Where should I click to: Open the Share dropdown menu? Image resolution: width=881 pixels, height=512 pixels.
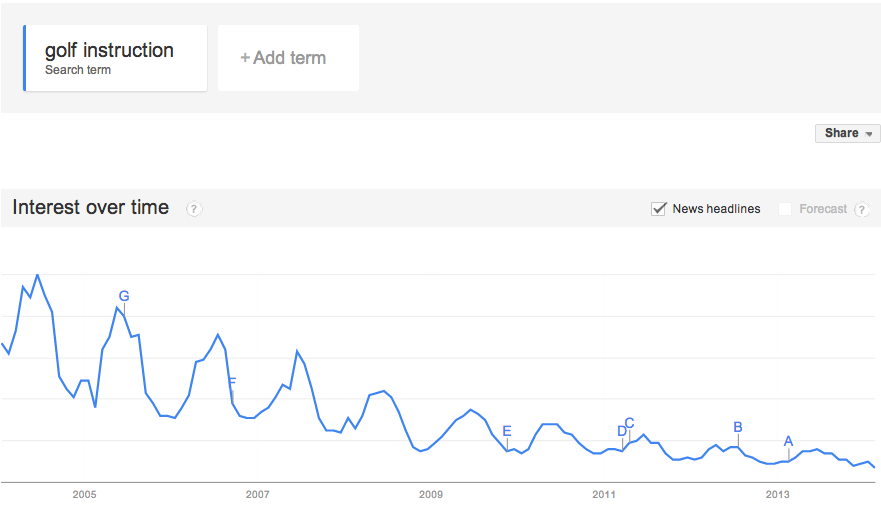click(848, 133)
